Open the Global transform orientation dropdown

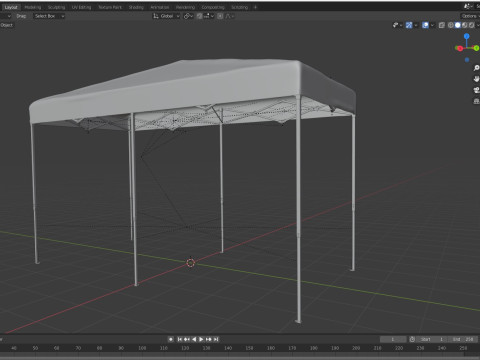[166, 16]
